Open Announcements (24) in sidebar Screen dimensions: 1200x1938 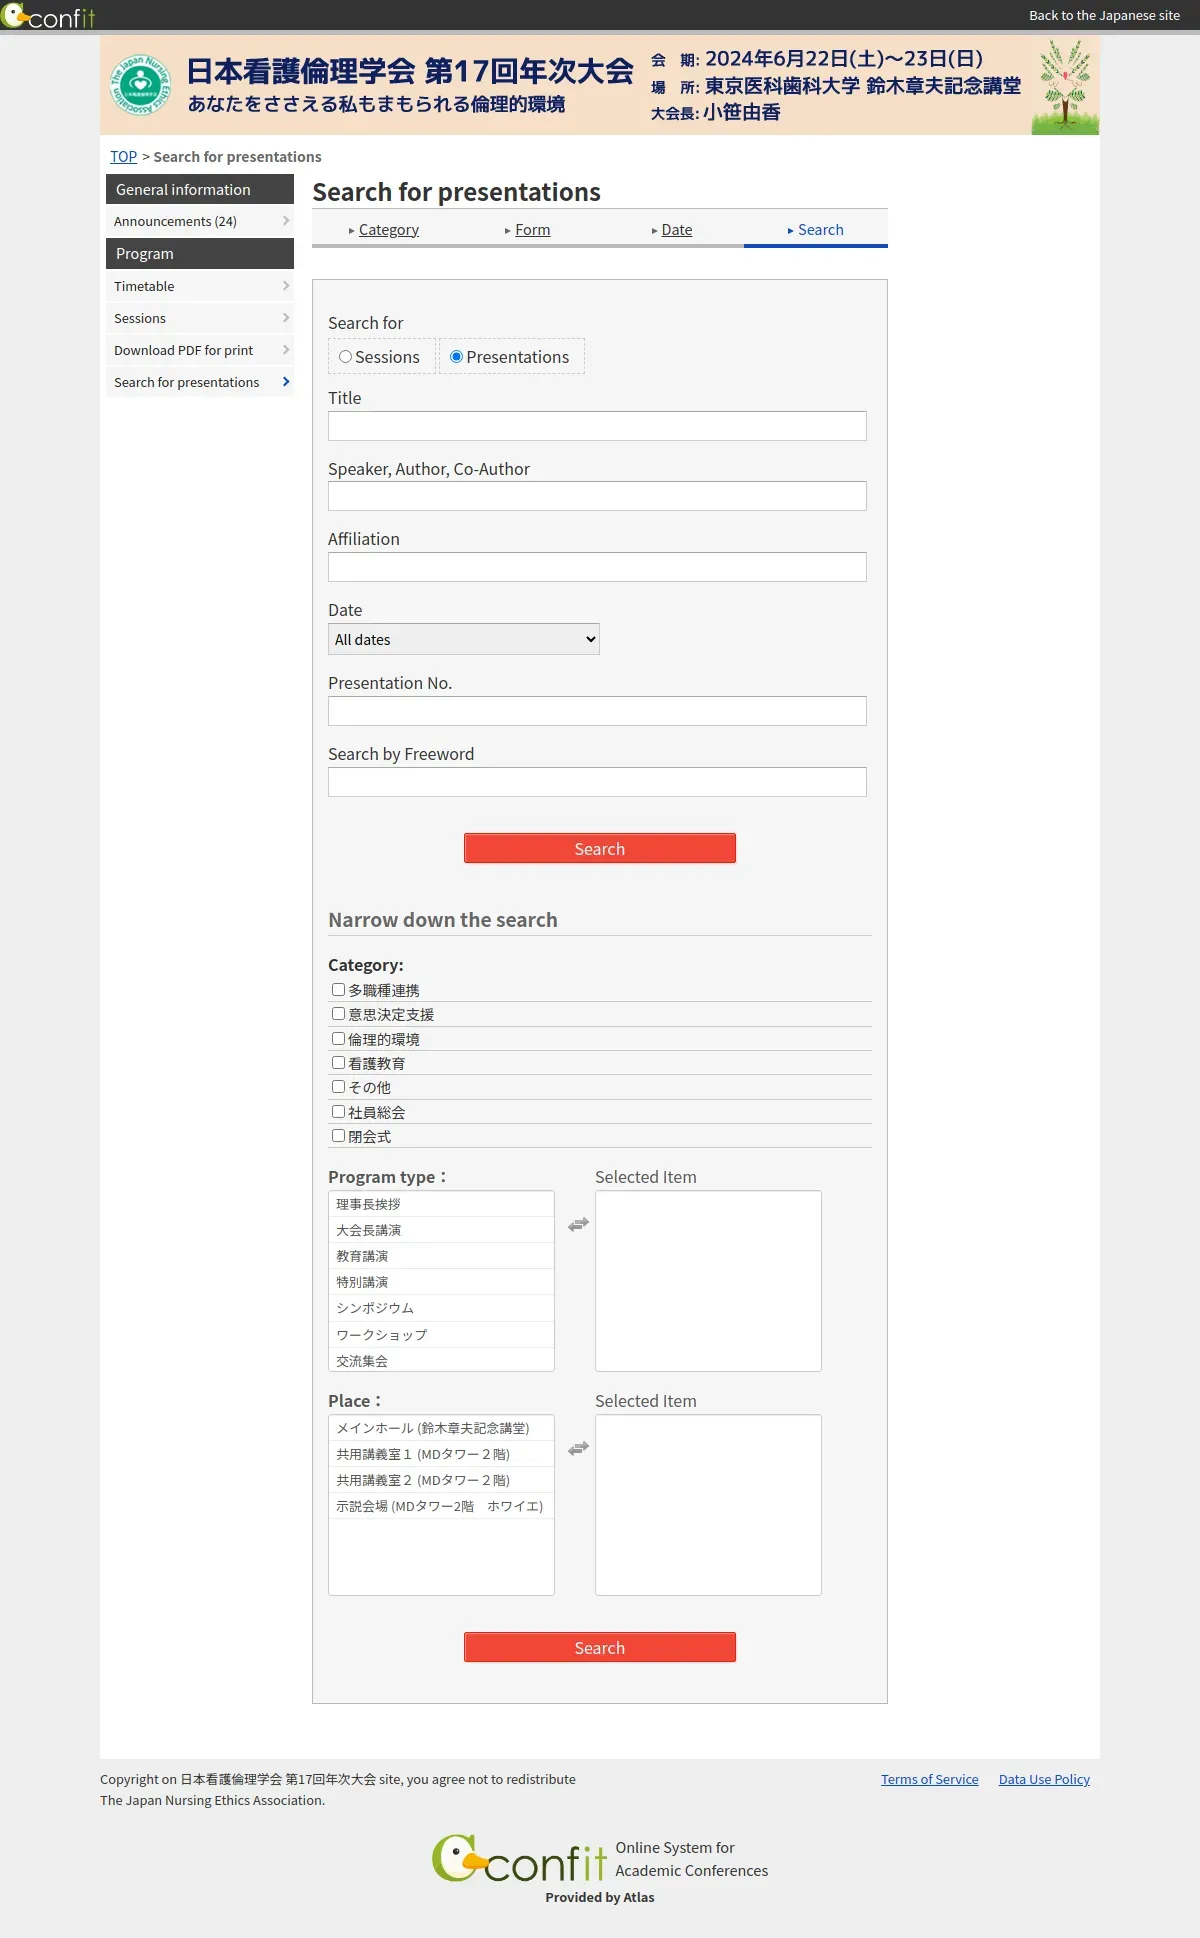pyautogui.click(x=200, y=221)
